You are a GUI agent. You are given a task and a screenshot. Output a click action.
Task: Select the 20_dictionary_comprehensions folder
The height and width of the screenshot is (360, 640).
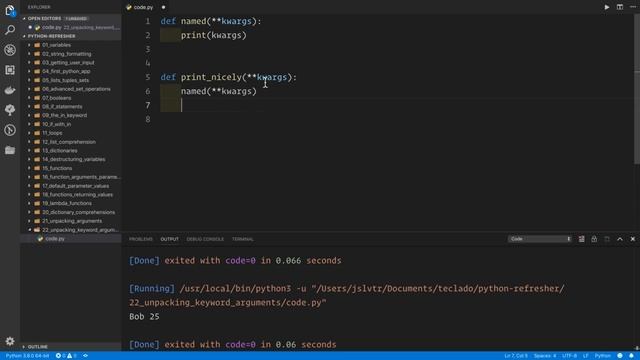point(78,212)
